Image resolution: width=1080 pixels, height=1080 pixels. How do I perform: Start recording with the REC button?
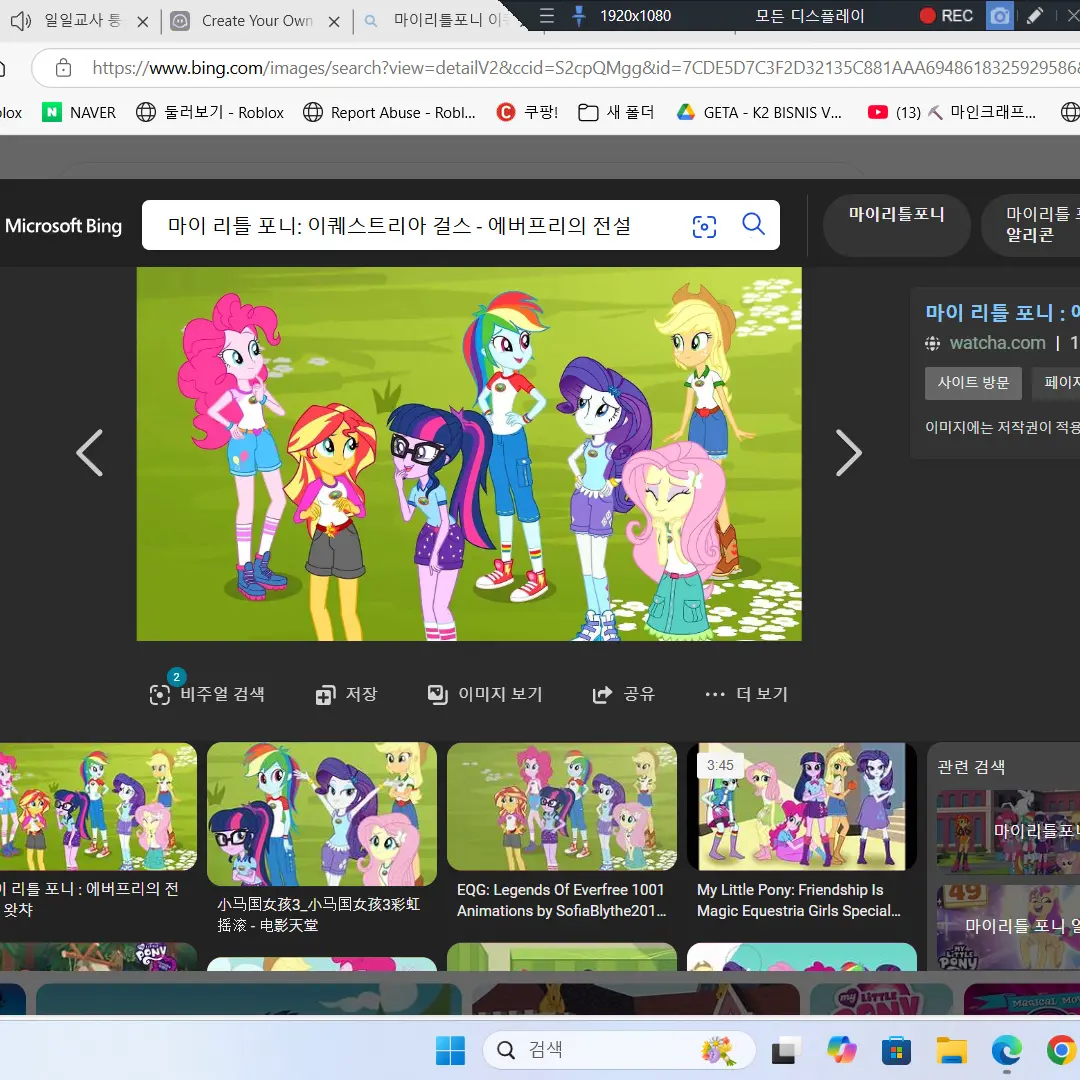pyautogui.click(x=946, y=15)
